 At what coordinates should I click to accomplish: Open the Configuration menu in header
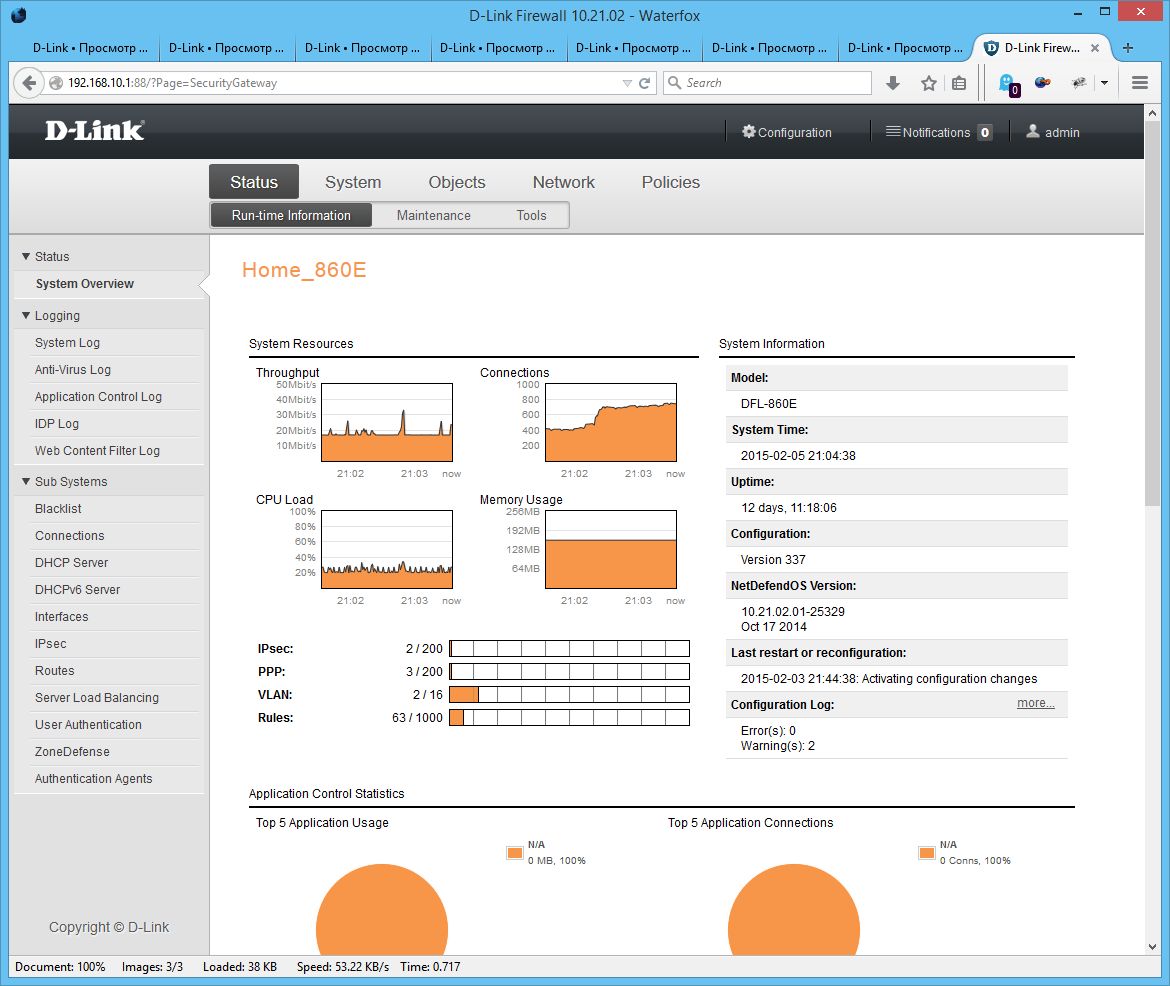click(x=786, y=132)
